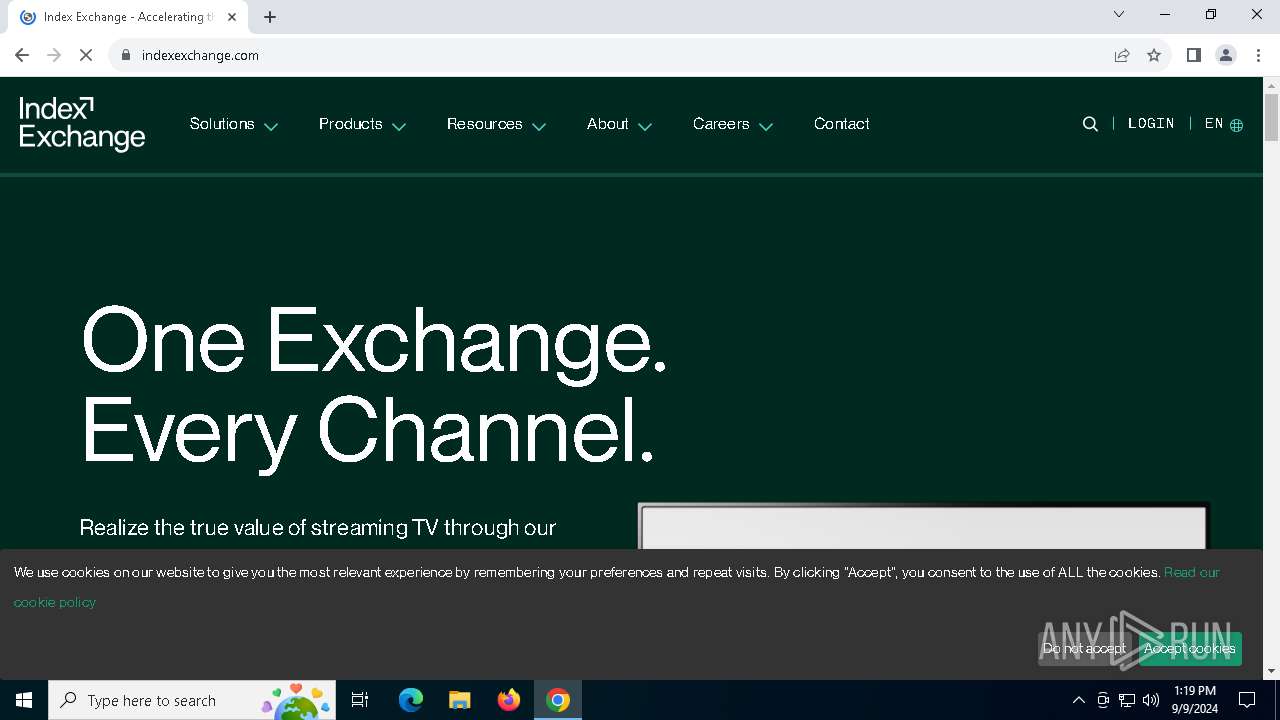1280x720 pixels.
Task: Open the Resources nav item
Action: click(x=485, y=124)
